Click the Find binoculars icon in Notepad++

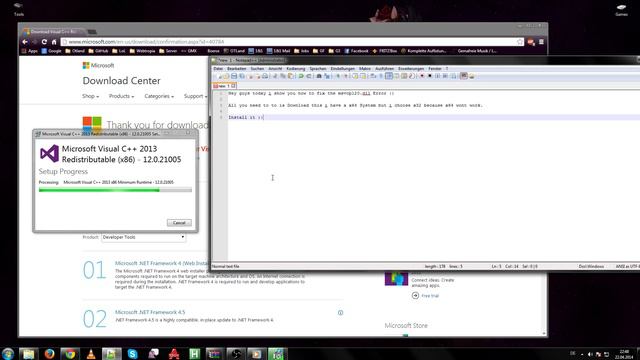(x=319, y=76)
